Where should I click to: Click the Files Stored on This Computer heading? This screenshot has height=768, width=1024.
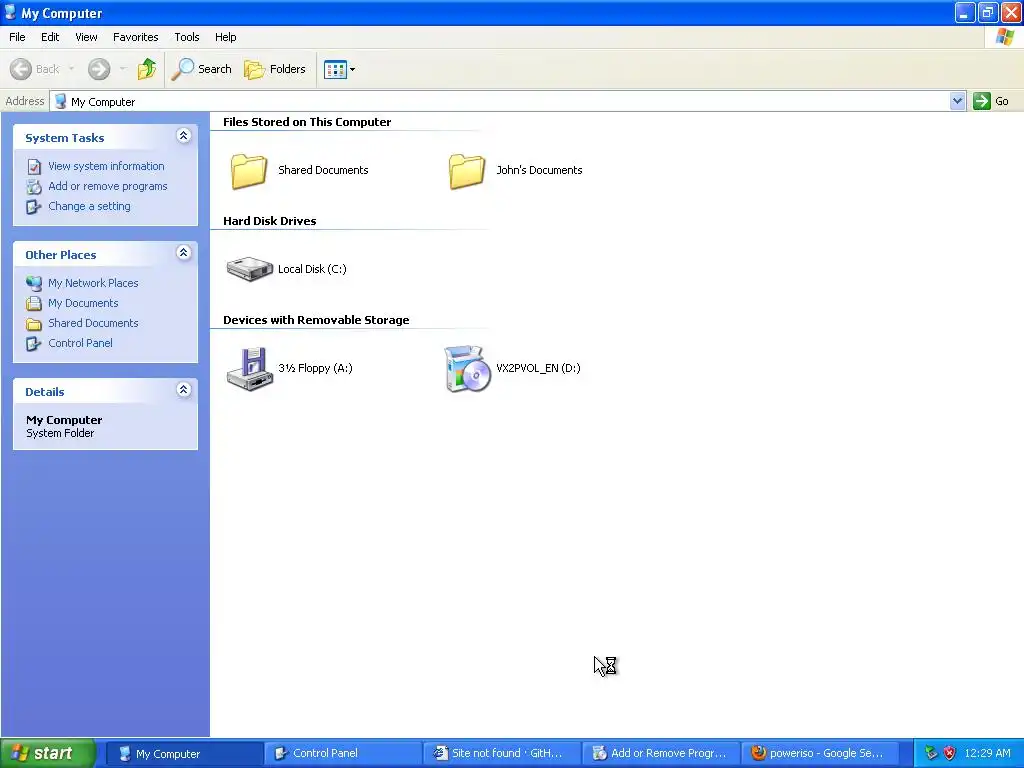307,122
